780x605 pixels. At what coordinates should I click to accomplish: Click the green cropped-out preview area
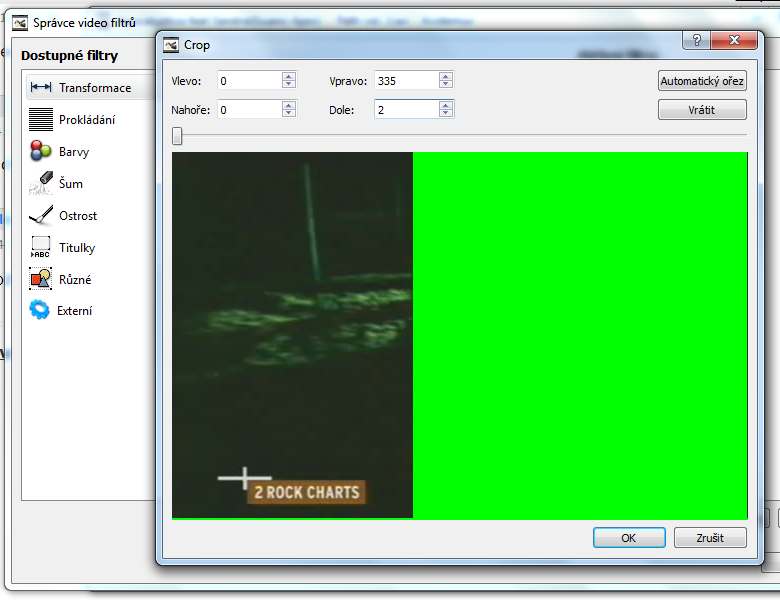(x=580, y=335)
